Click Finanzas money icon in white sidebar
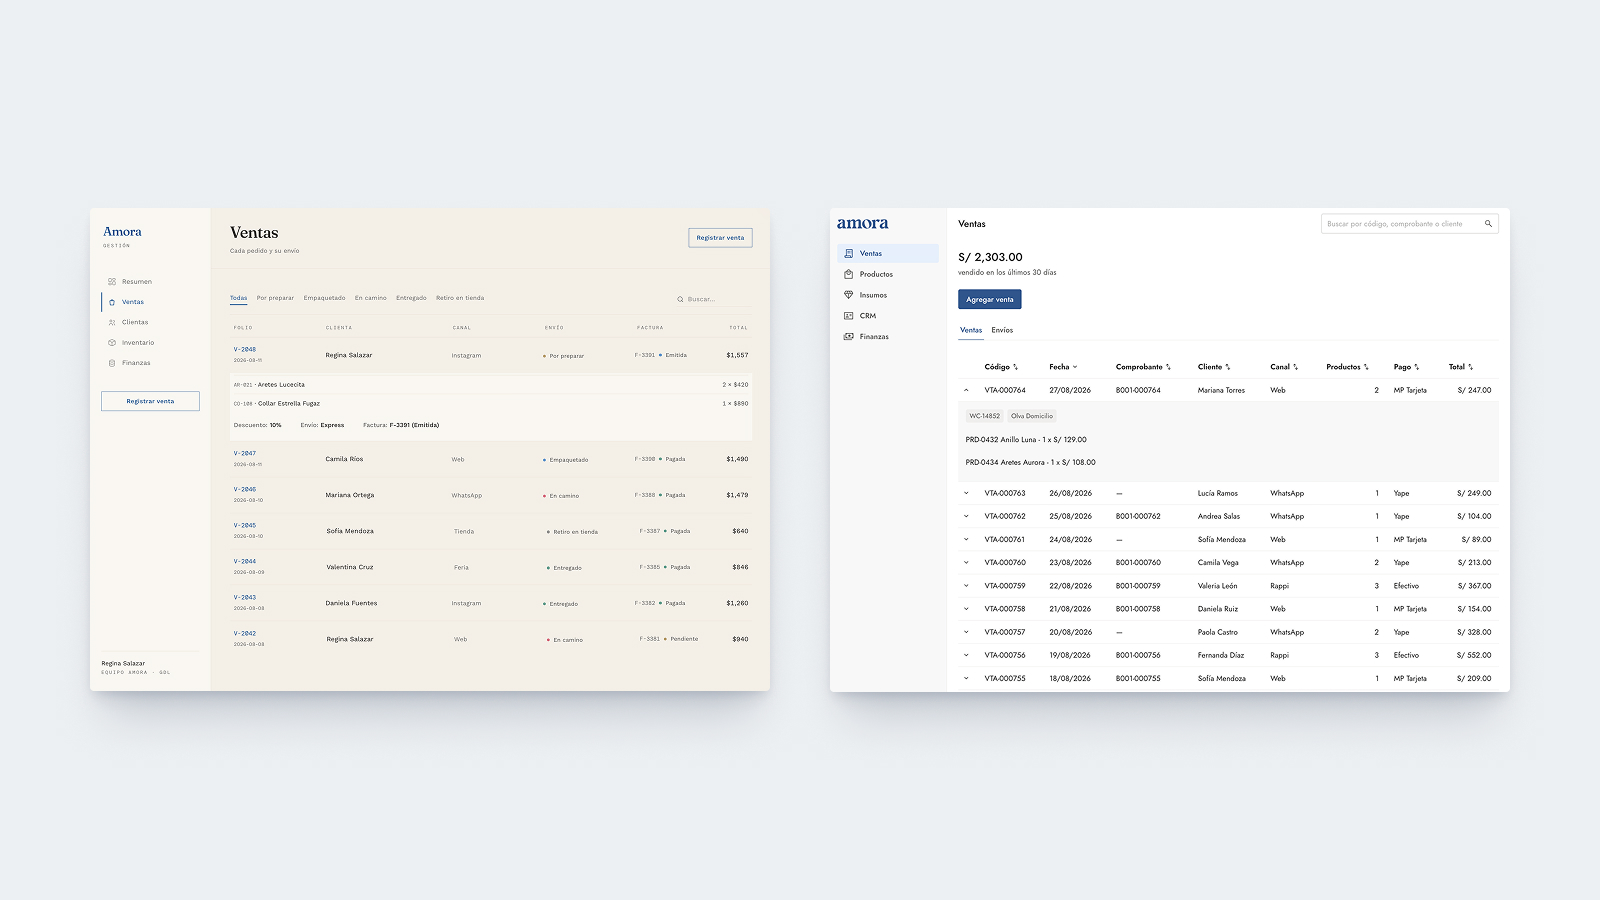This screenshot has width=1600, height=900. tap(849, 337)
